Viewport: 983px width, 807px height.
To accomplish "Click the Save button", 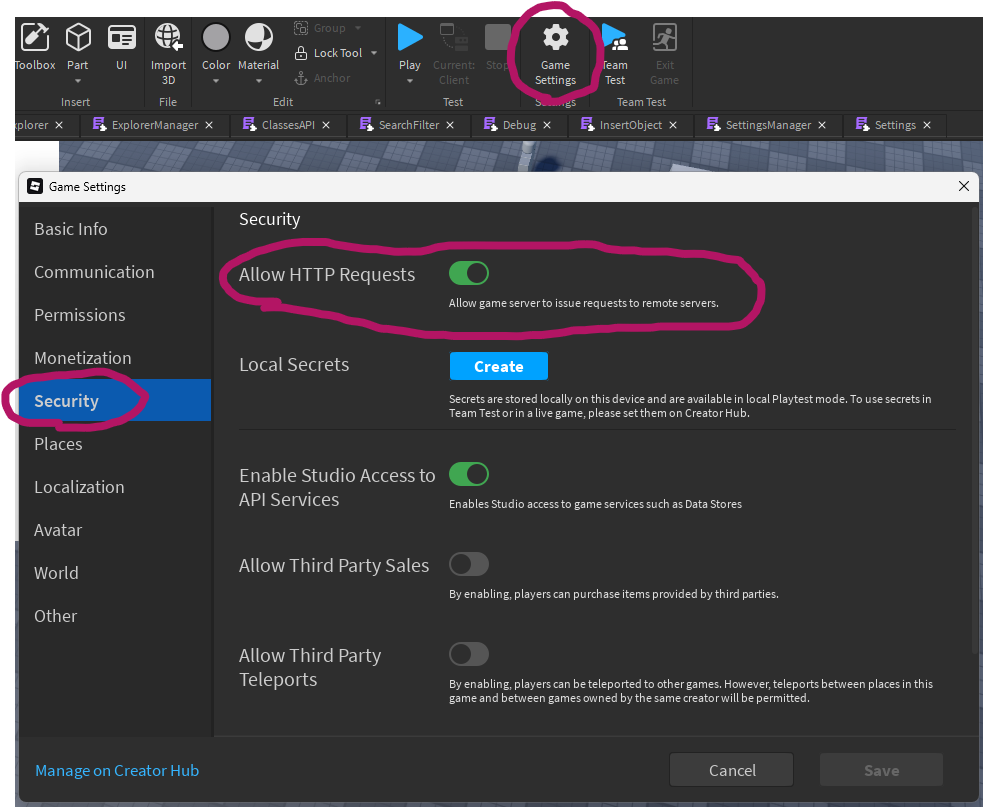I will click(x=881, y=770).
